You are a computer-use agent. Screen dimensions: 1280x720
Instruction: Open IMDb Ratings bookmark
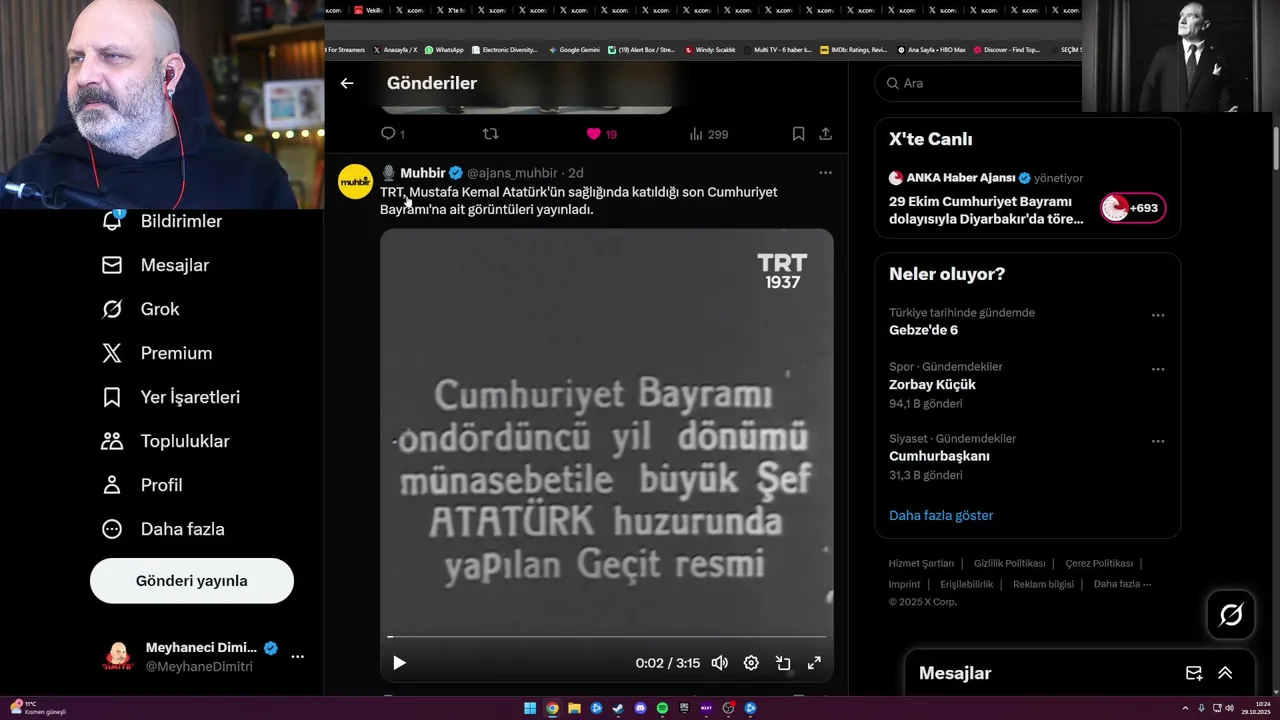click(x=853, y=50)
